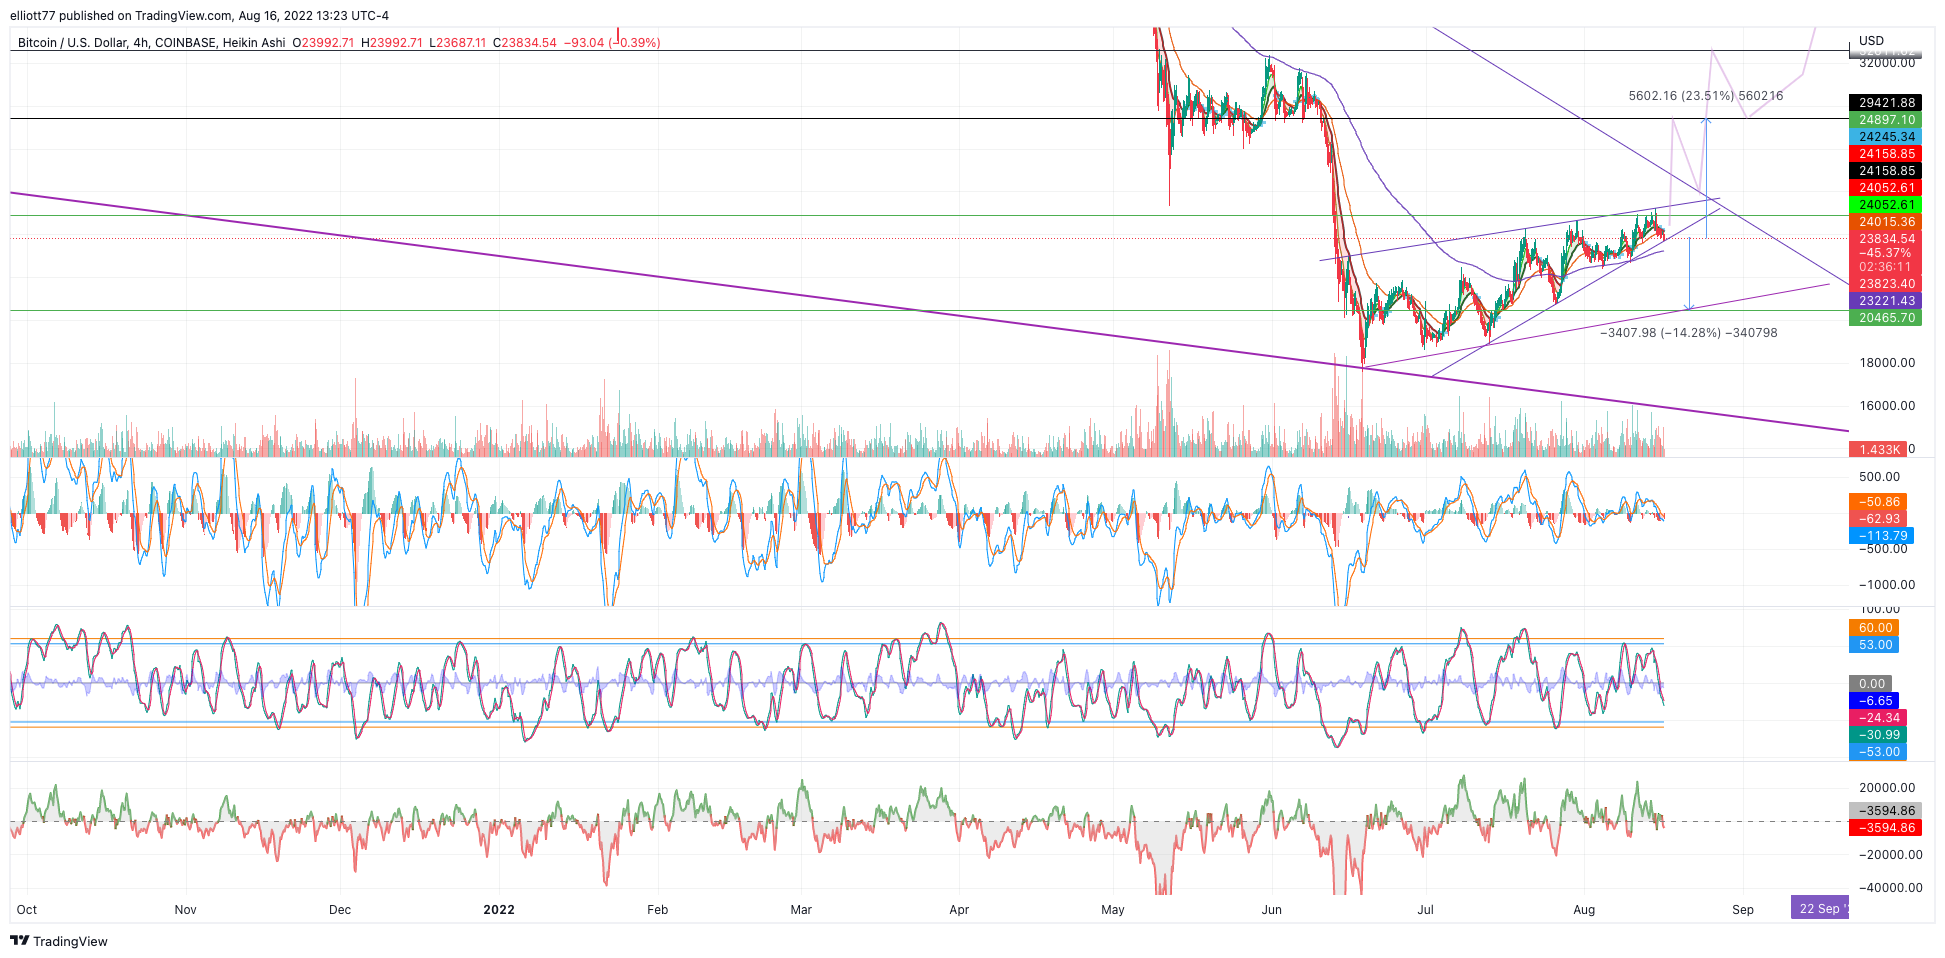1945x958 pixels.
Task: Click the blue −113.79 indicator value
Action: tap(1881, 536)
